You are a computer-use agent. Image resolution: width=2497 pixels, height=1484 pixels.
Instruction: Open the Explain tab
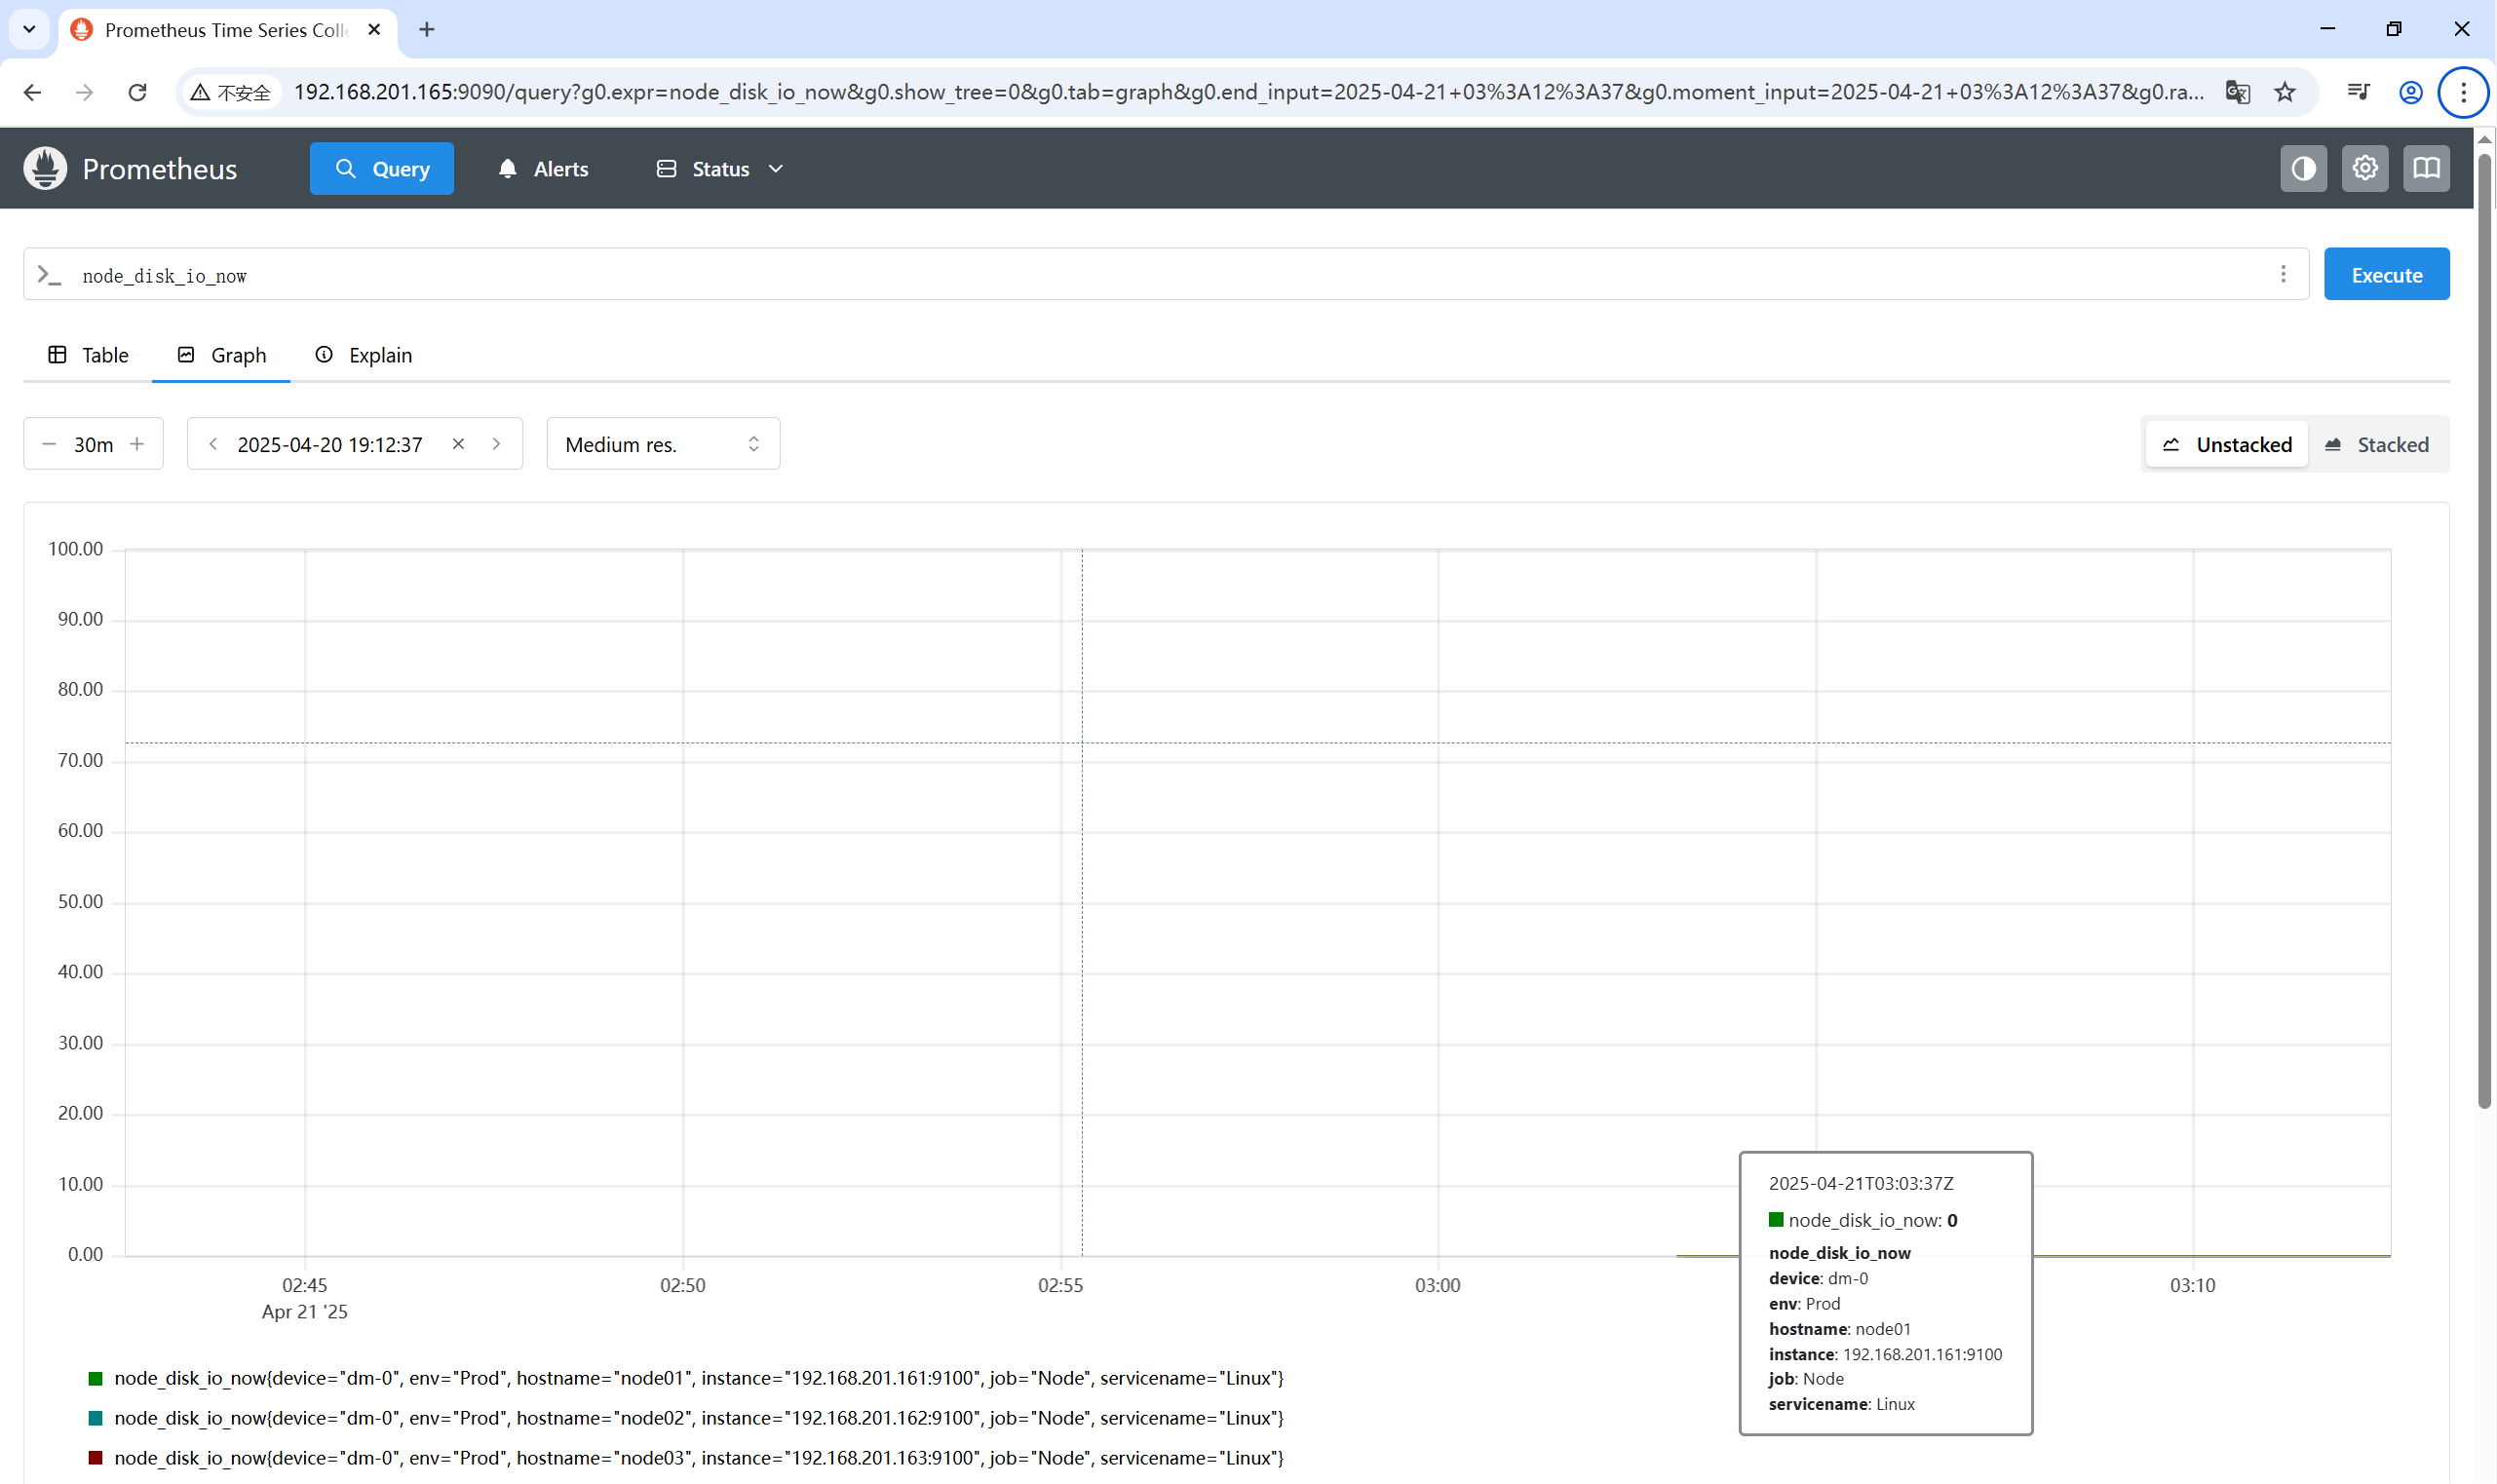click(x=363, y=355)
